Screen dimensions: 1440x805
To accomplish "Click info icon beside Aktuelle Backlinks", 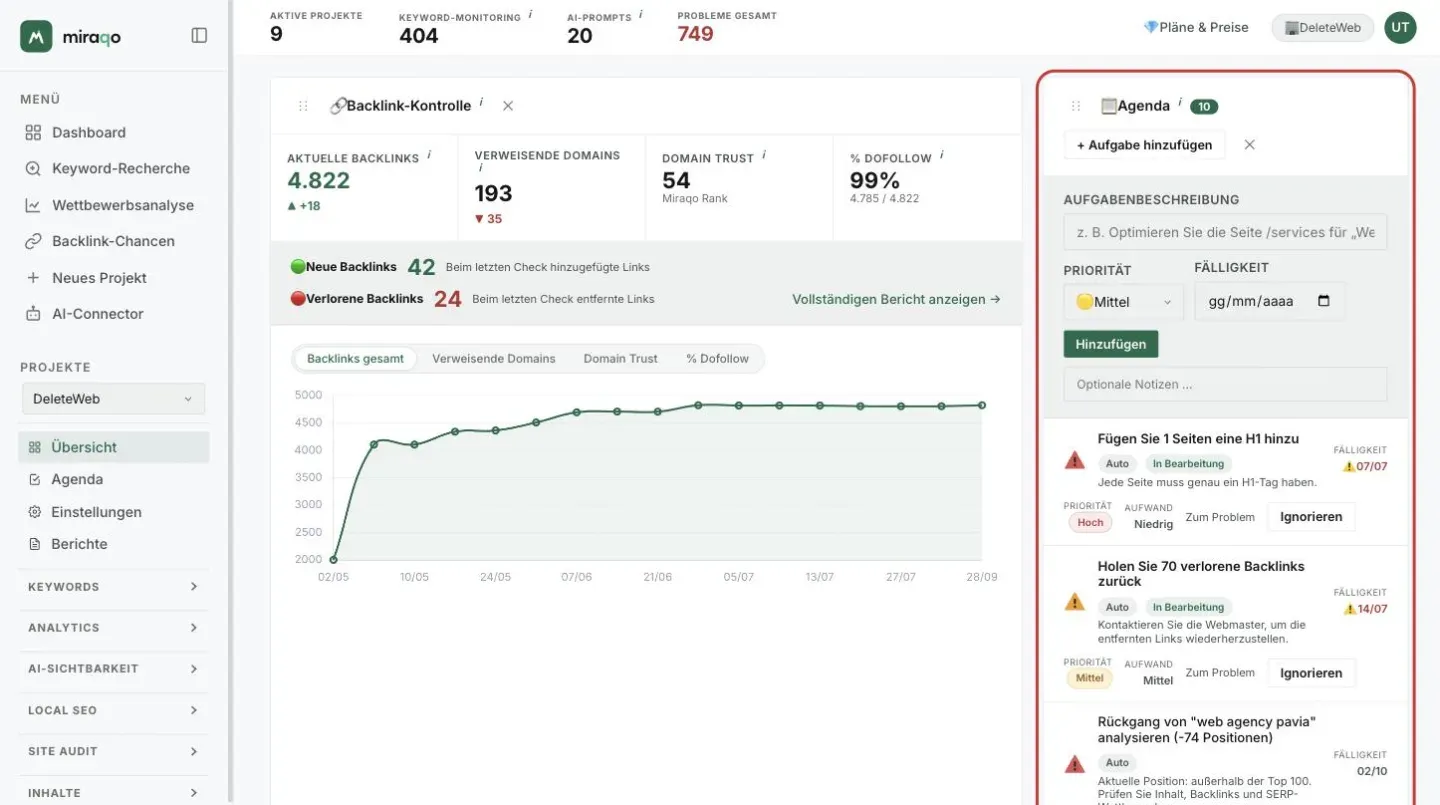I will 429,155.
